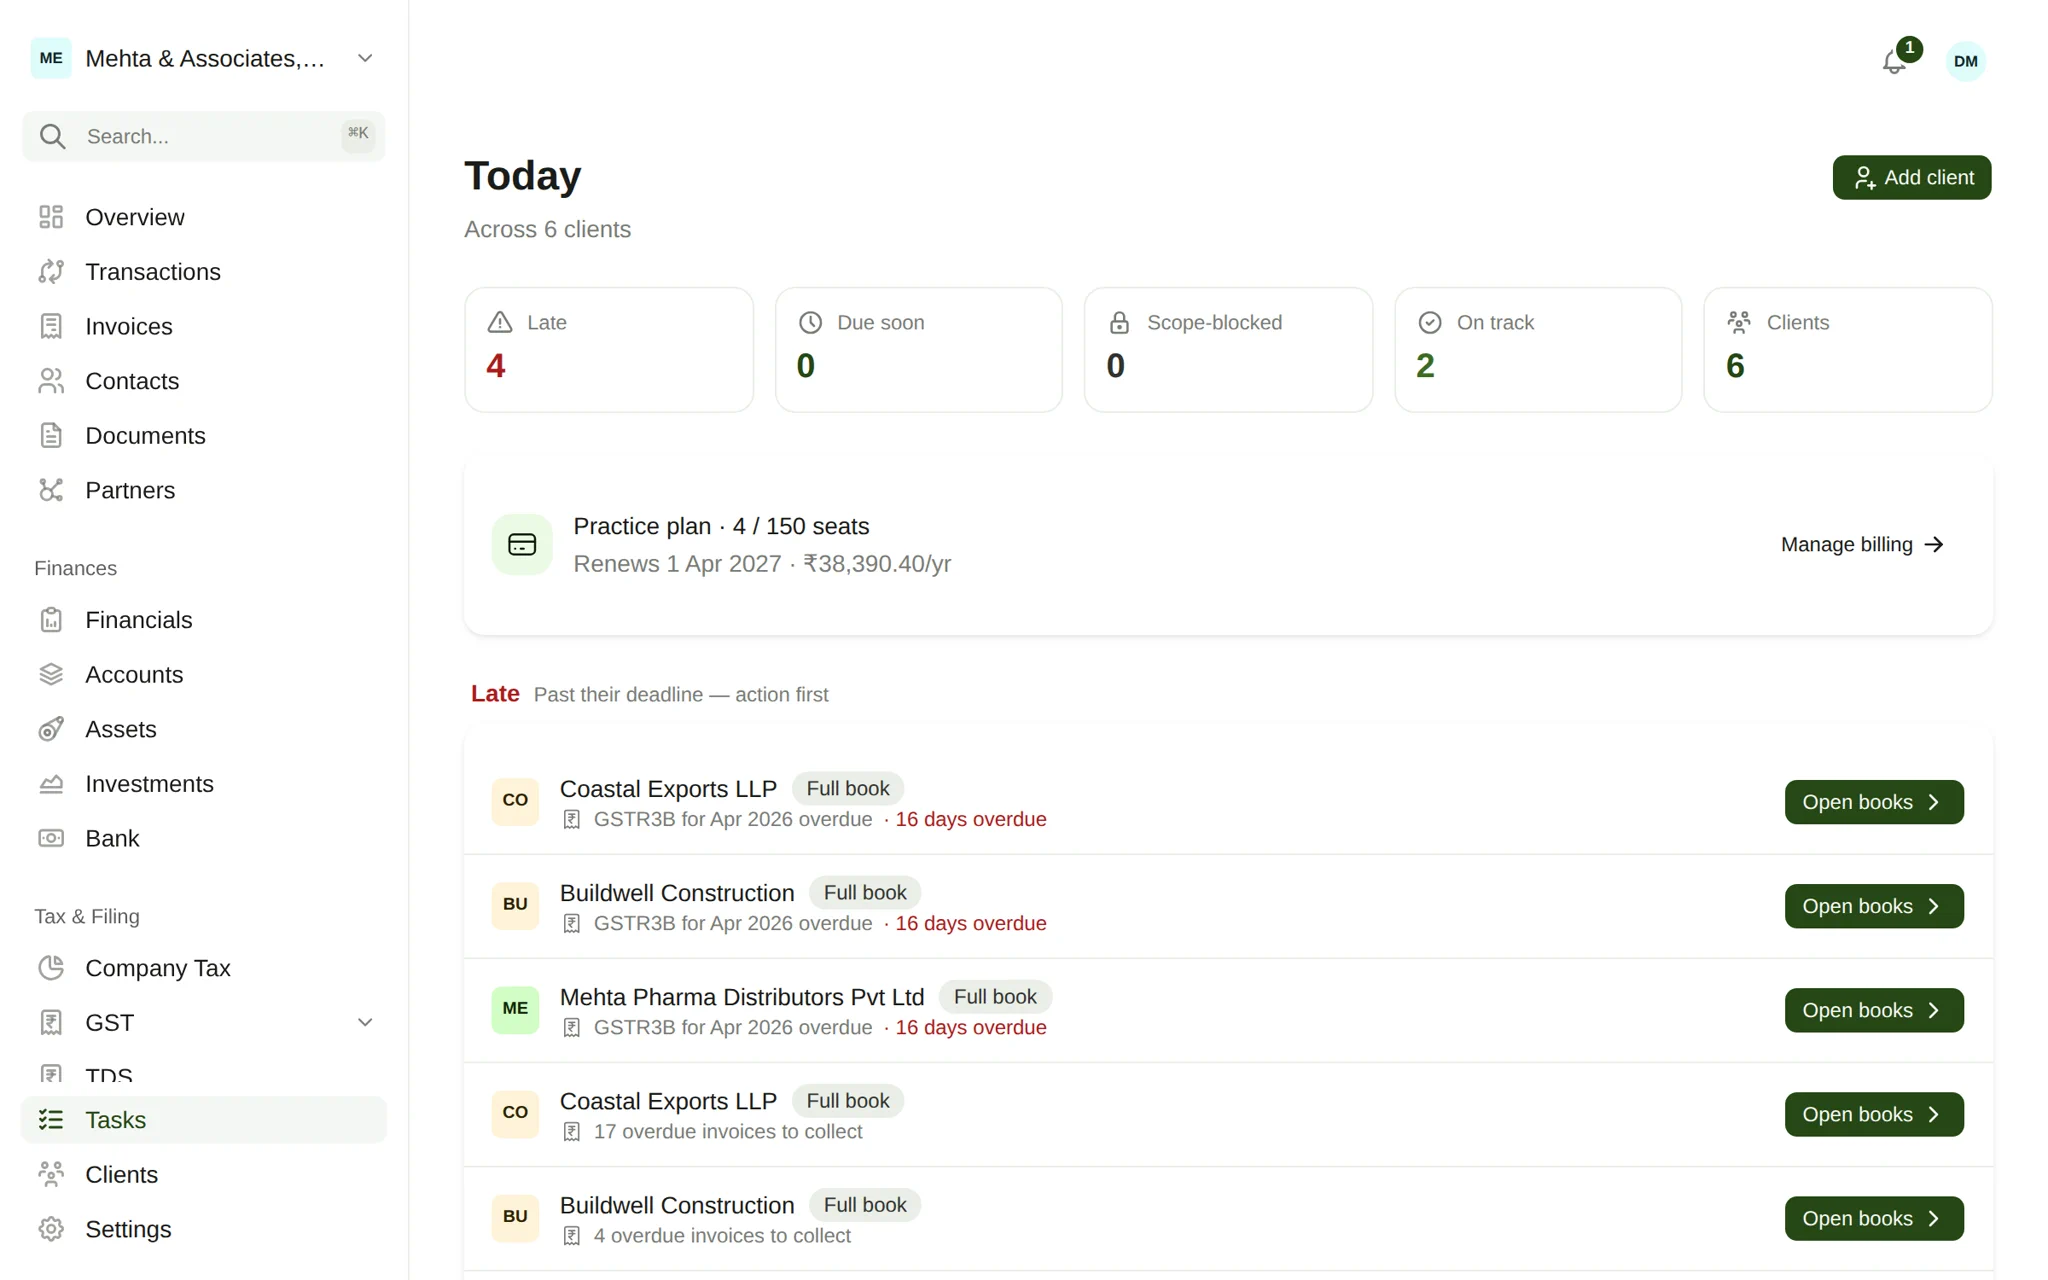Click the Late stat card showing 4
The width and height of the screenshot is (2048, 1280).
(608, 350)
